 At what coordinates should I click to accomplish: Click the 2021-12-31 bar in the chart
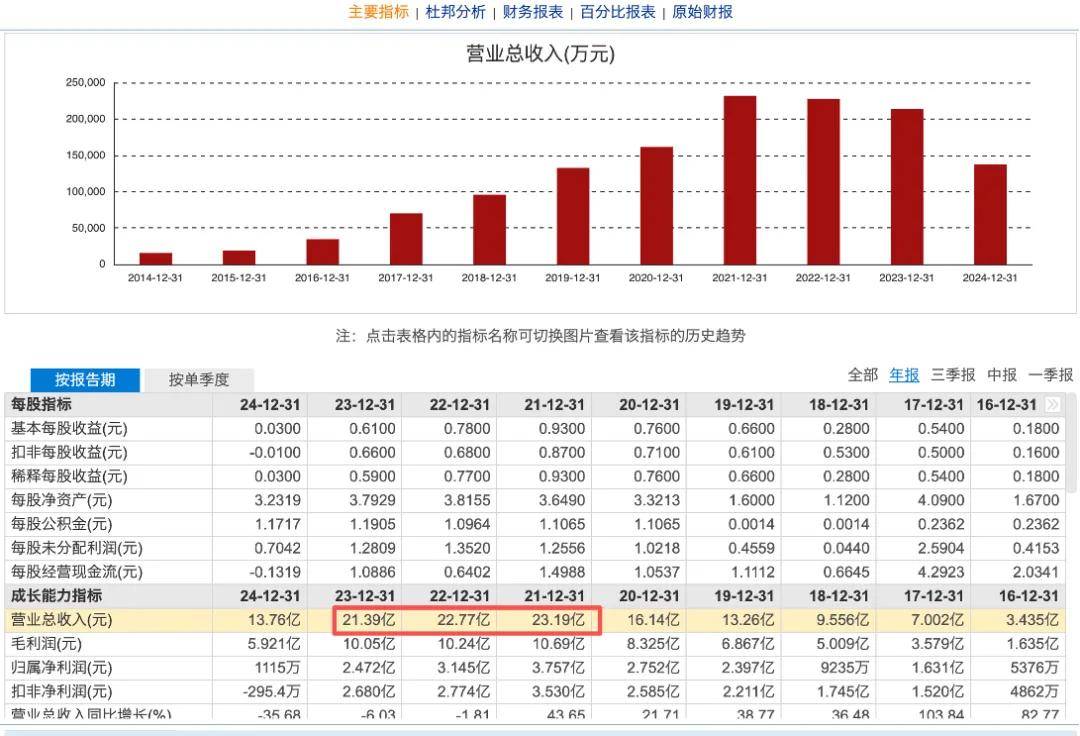pos(740,180)
